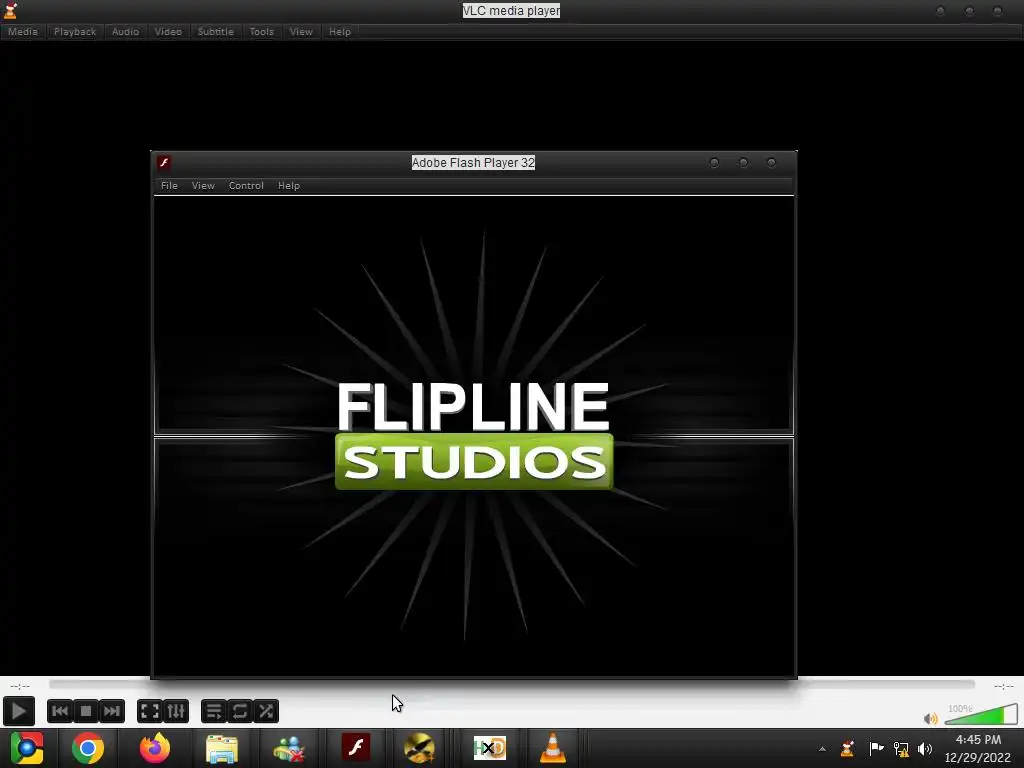
Task: Open the VLC Help menu
Action: 340,31
